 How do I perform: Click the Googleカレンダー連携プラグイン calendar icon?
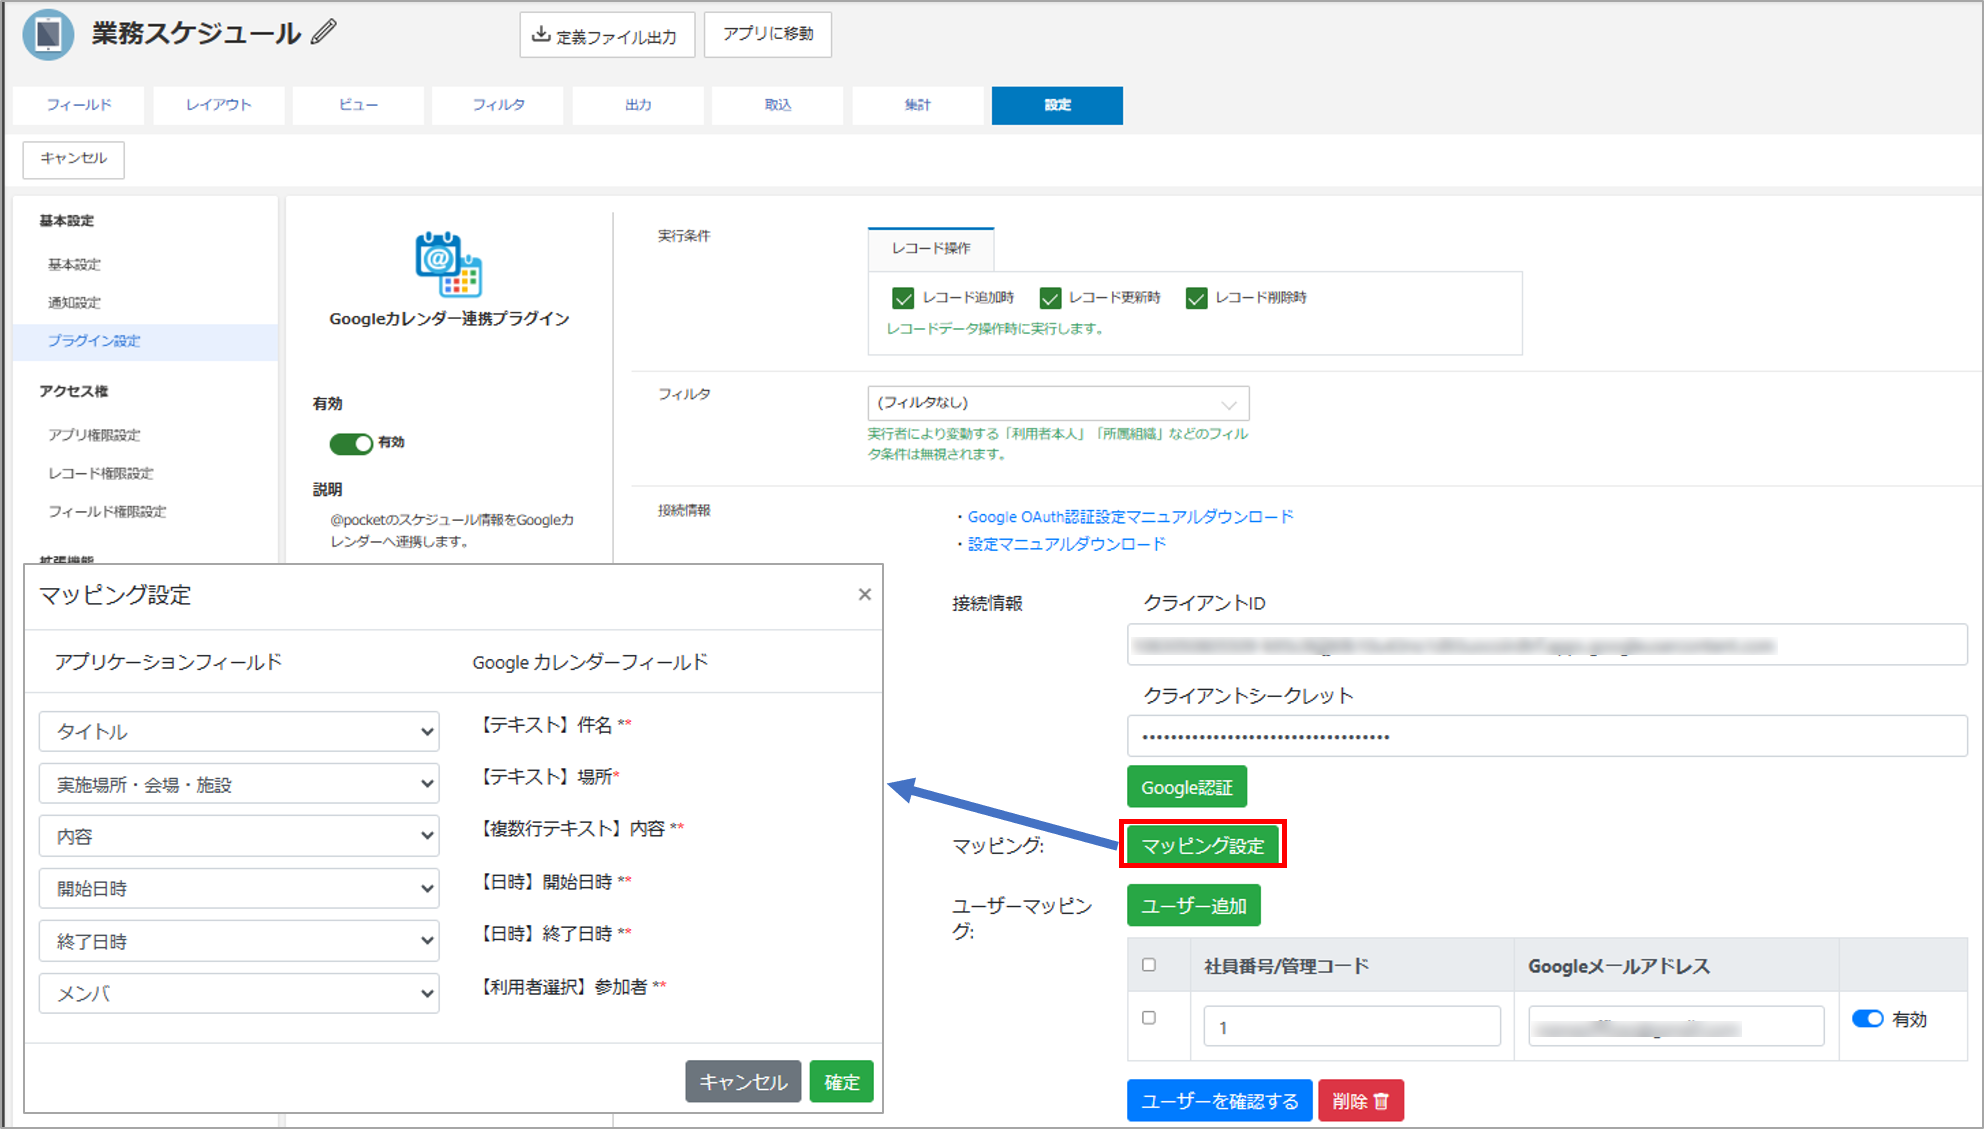coord(448,265)
